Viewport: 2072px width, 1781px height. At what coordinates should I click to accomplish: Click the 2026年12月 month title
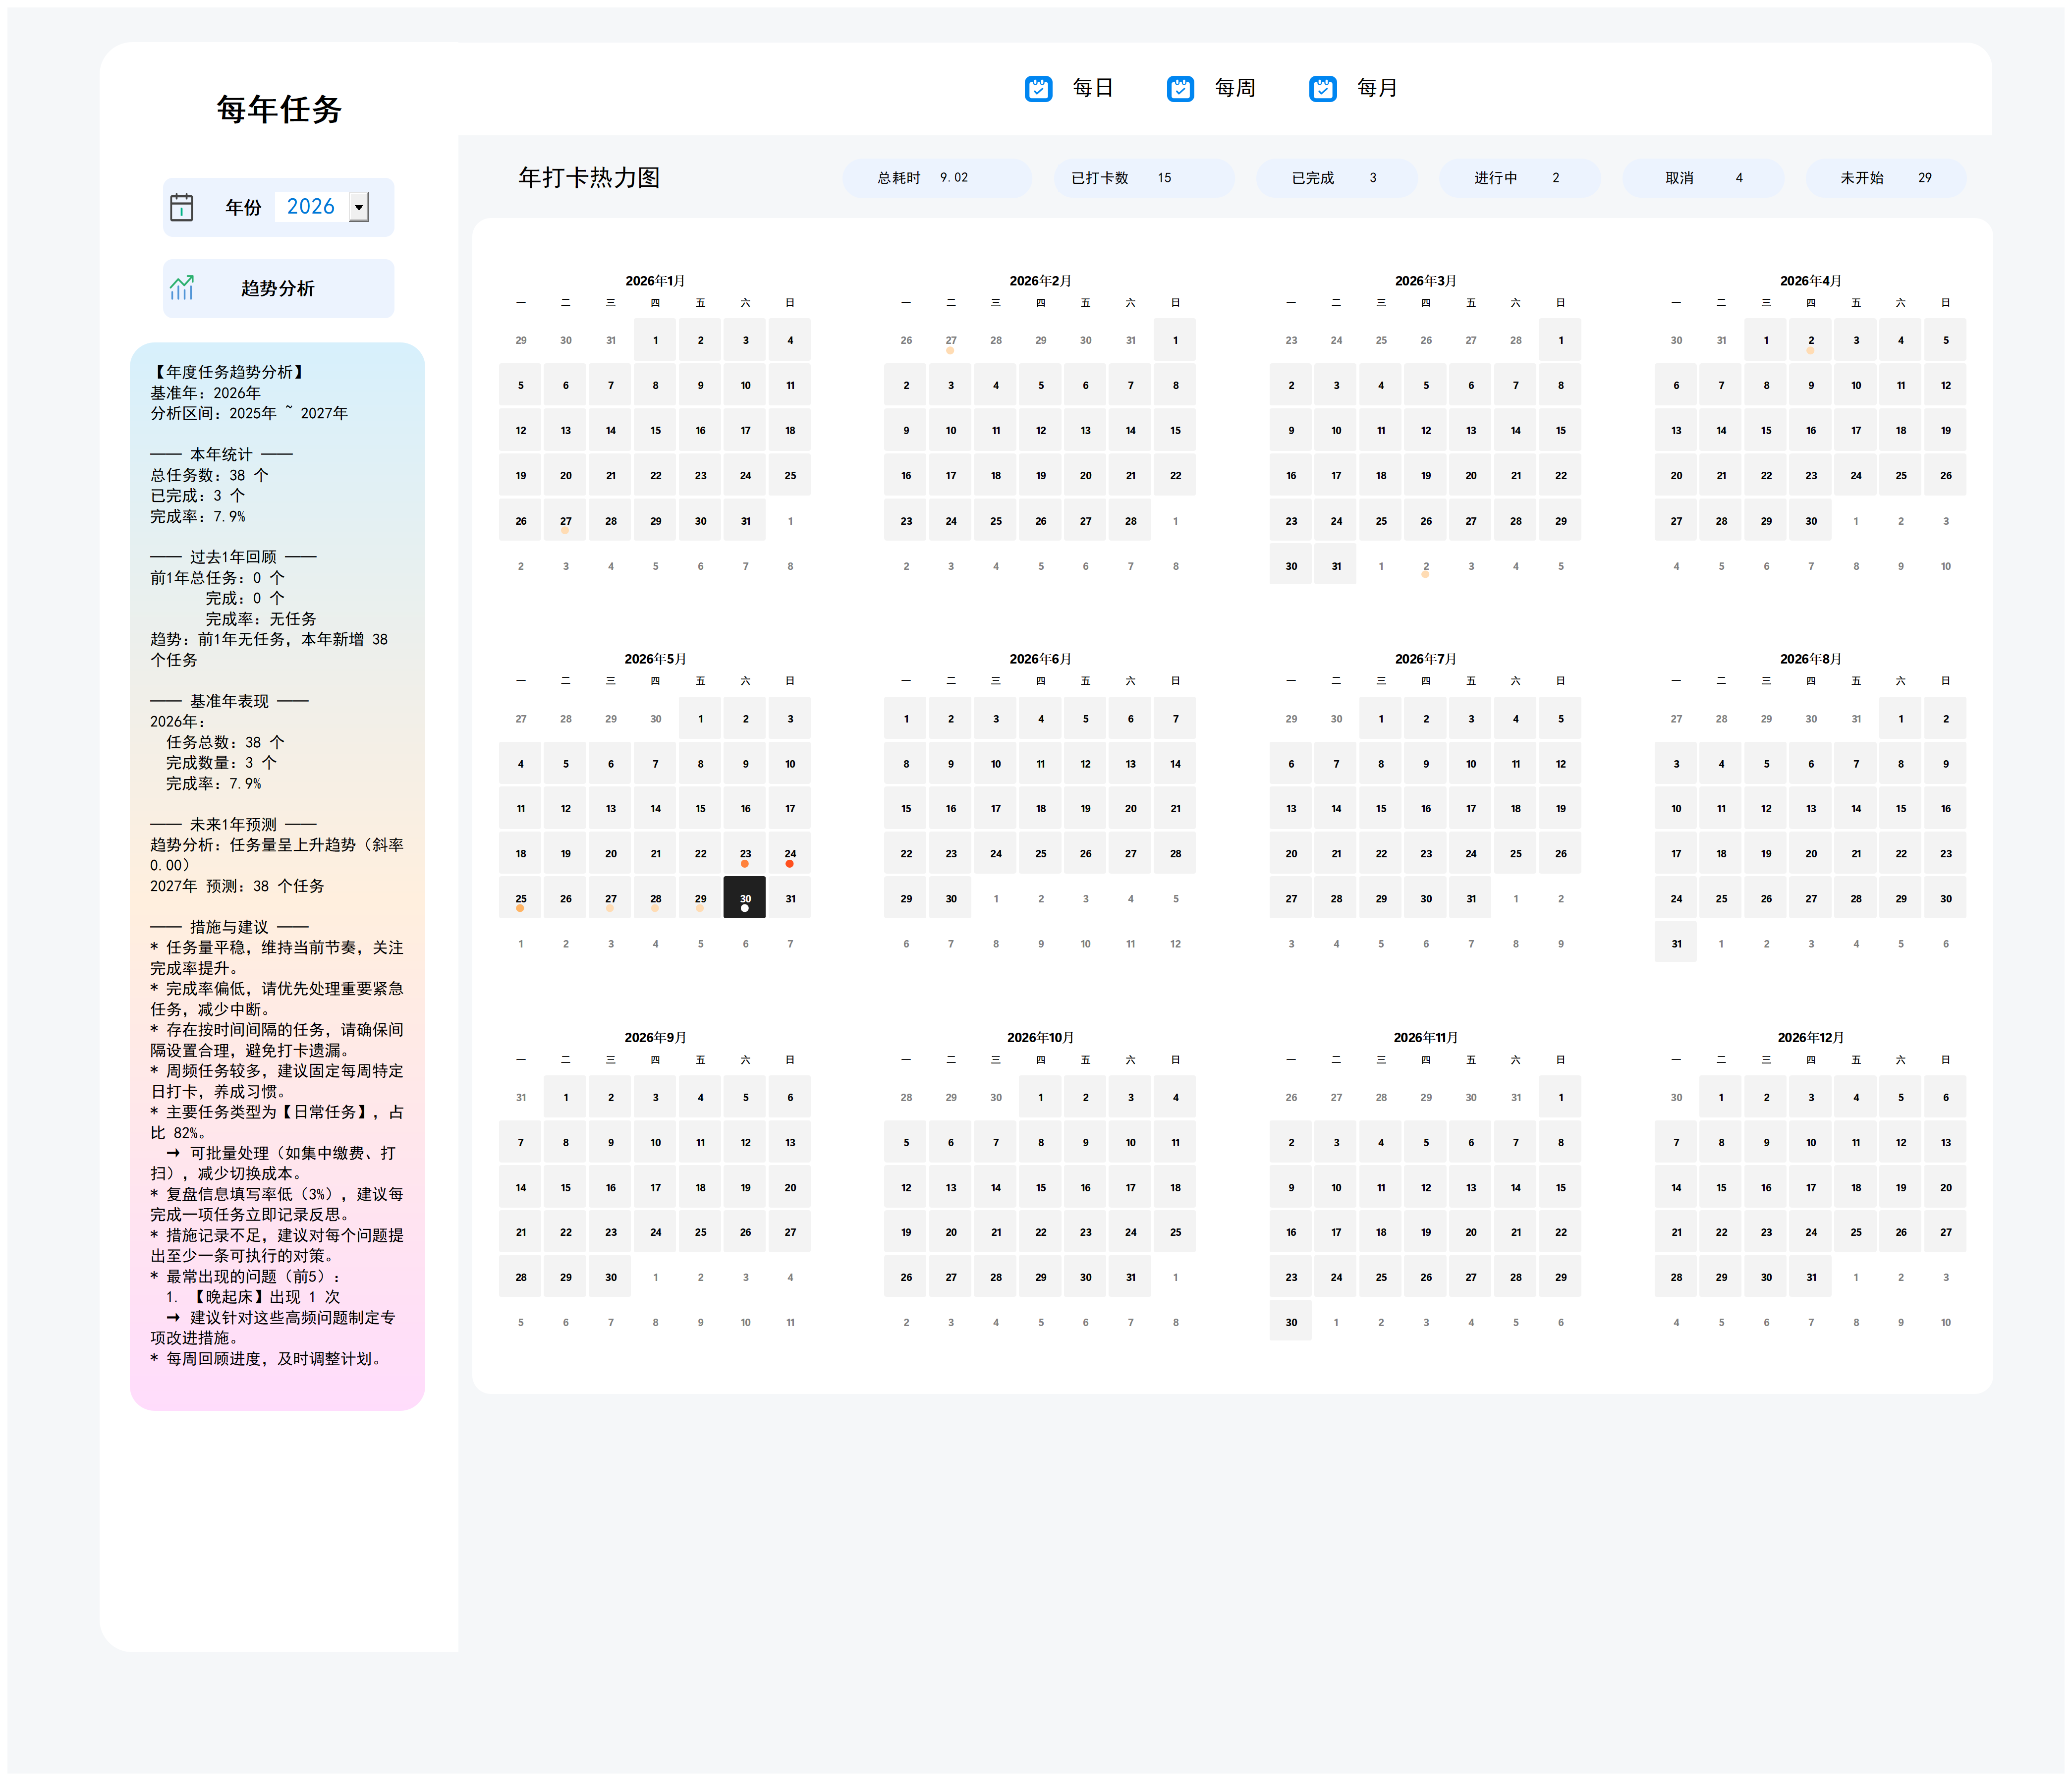tap(1810, 1037)
